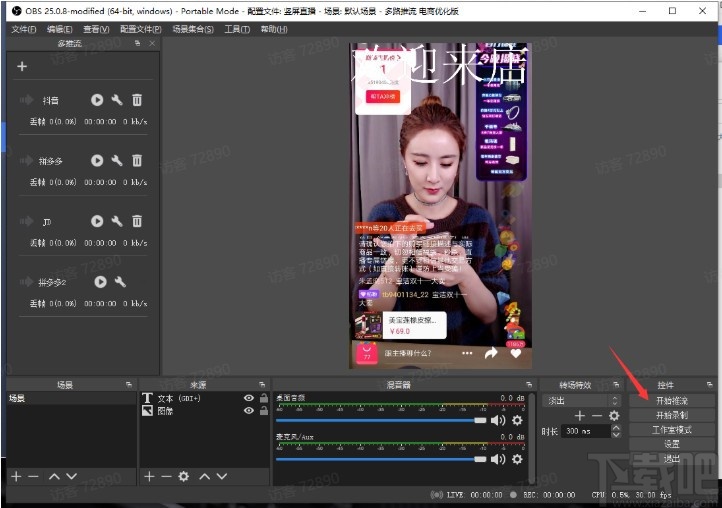The image size is (722, 508).
Task: Click the stream preview canvas
Action: 440,206
